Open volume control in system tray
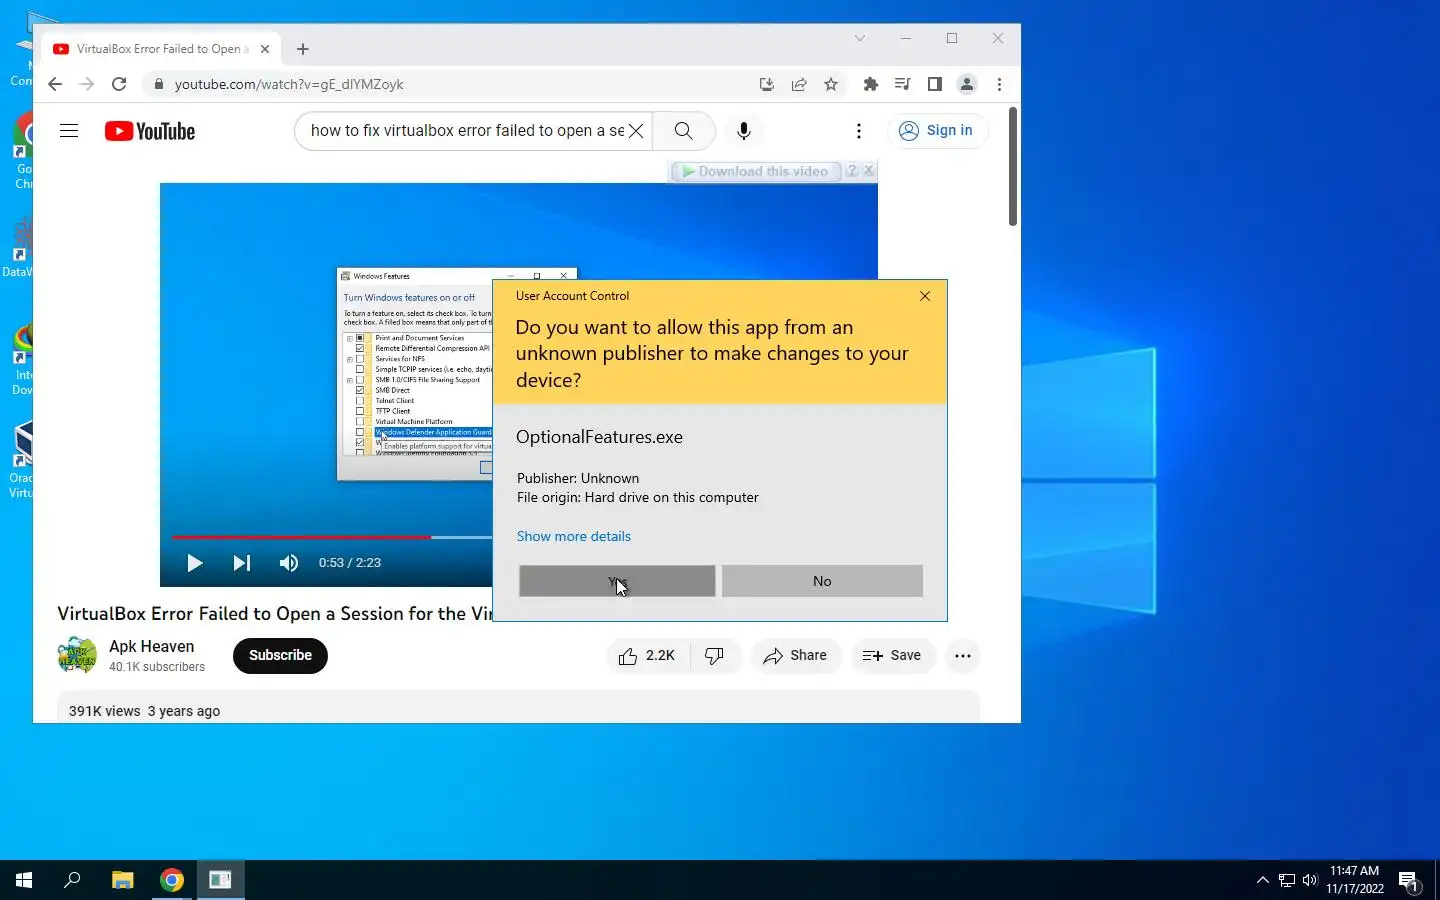The height and width of the screenshot is (900, 1440). tap(1311, 880)
